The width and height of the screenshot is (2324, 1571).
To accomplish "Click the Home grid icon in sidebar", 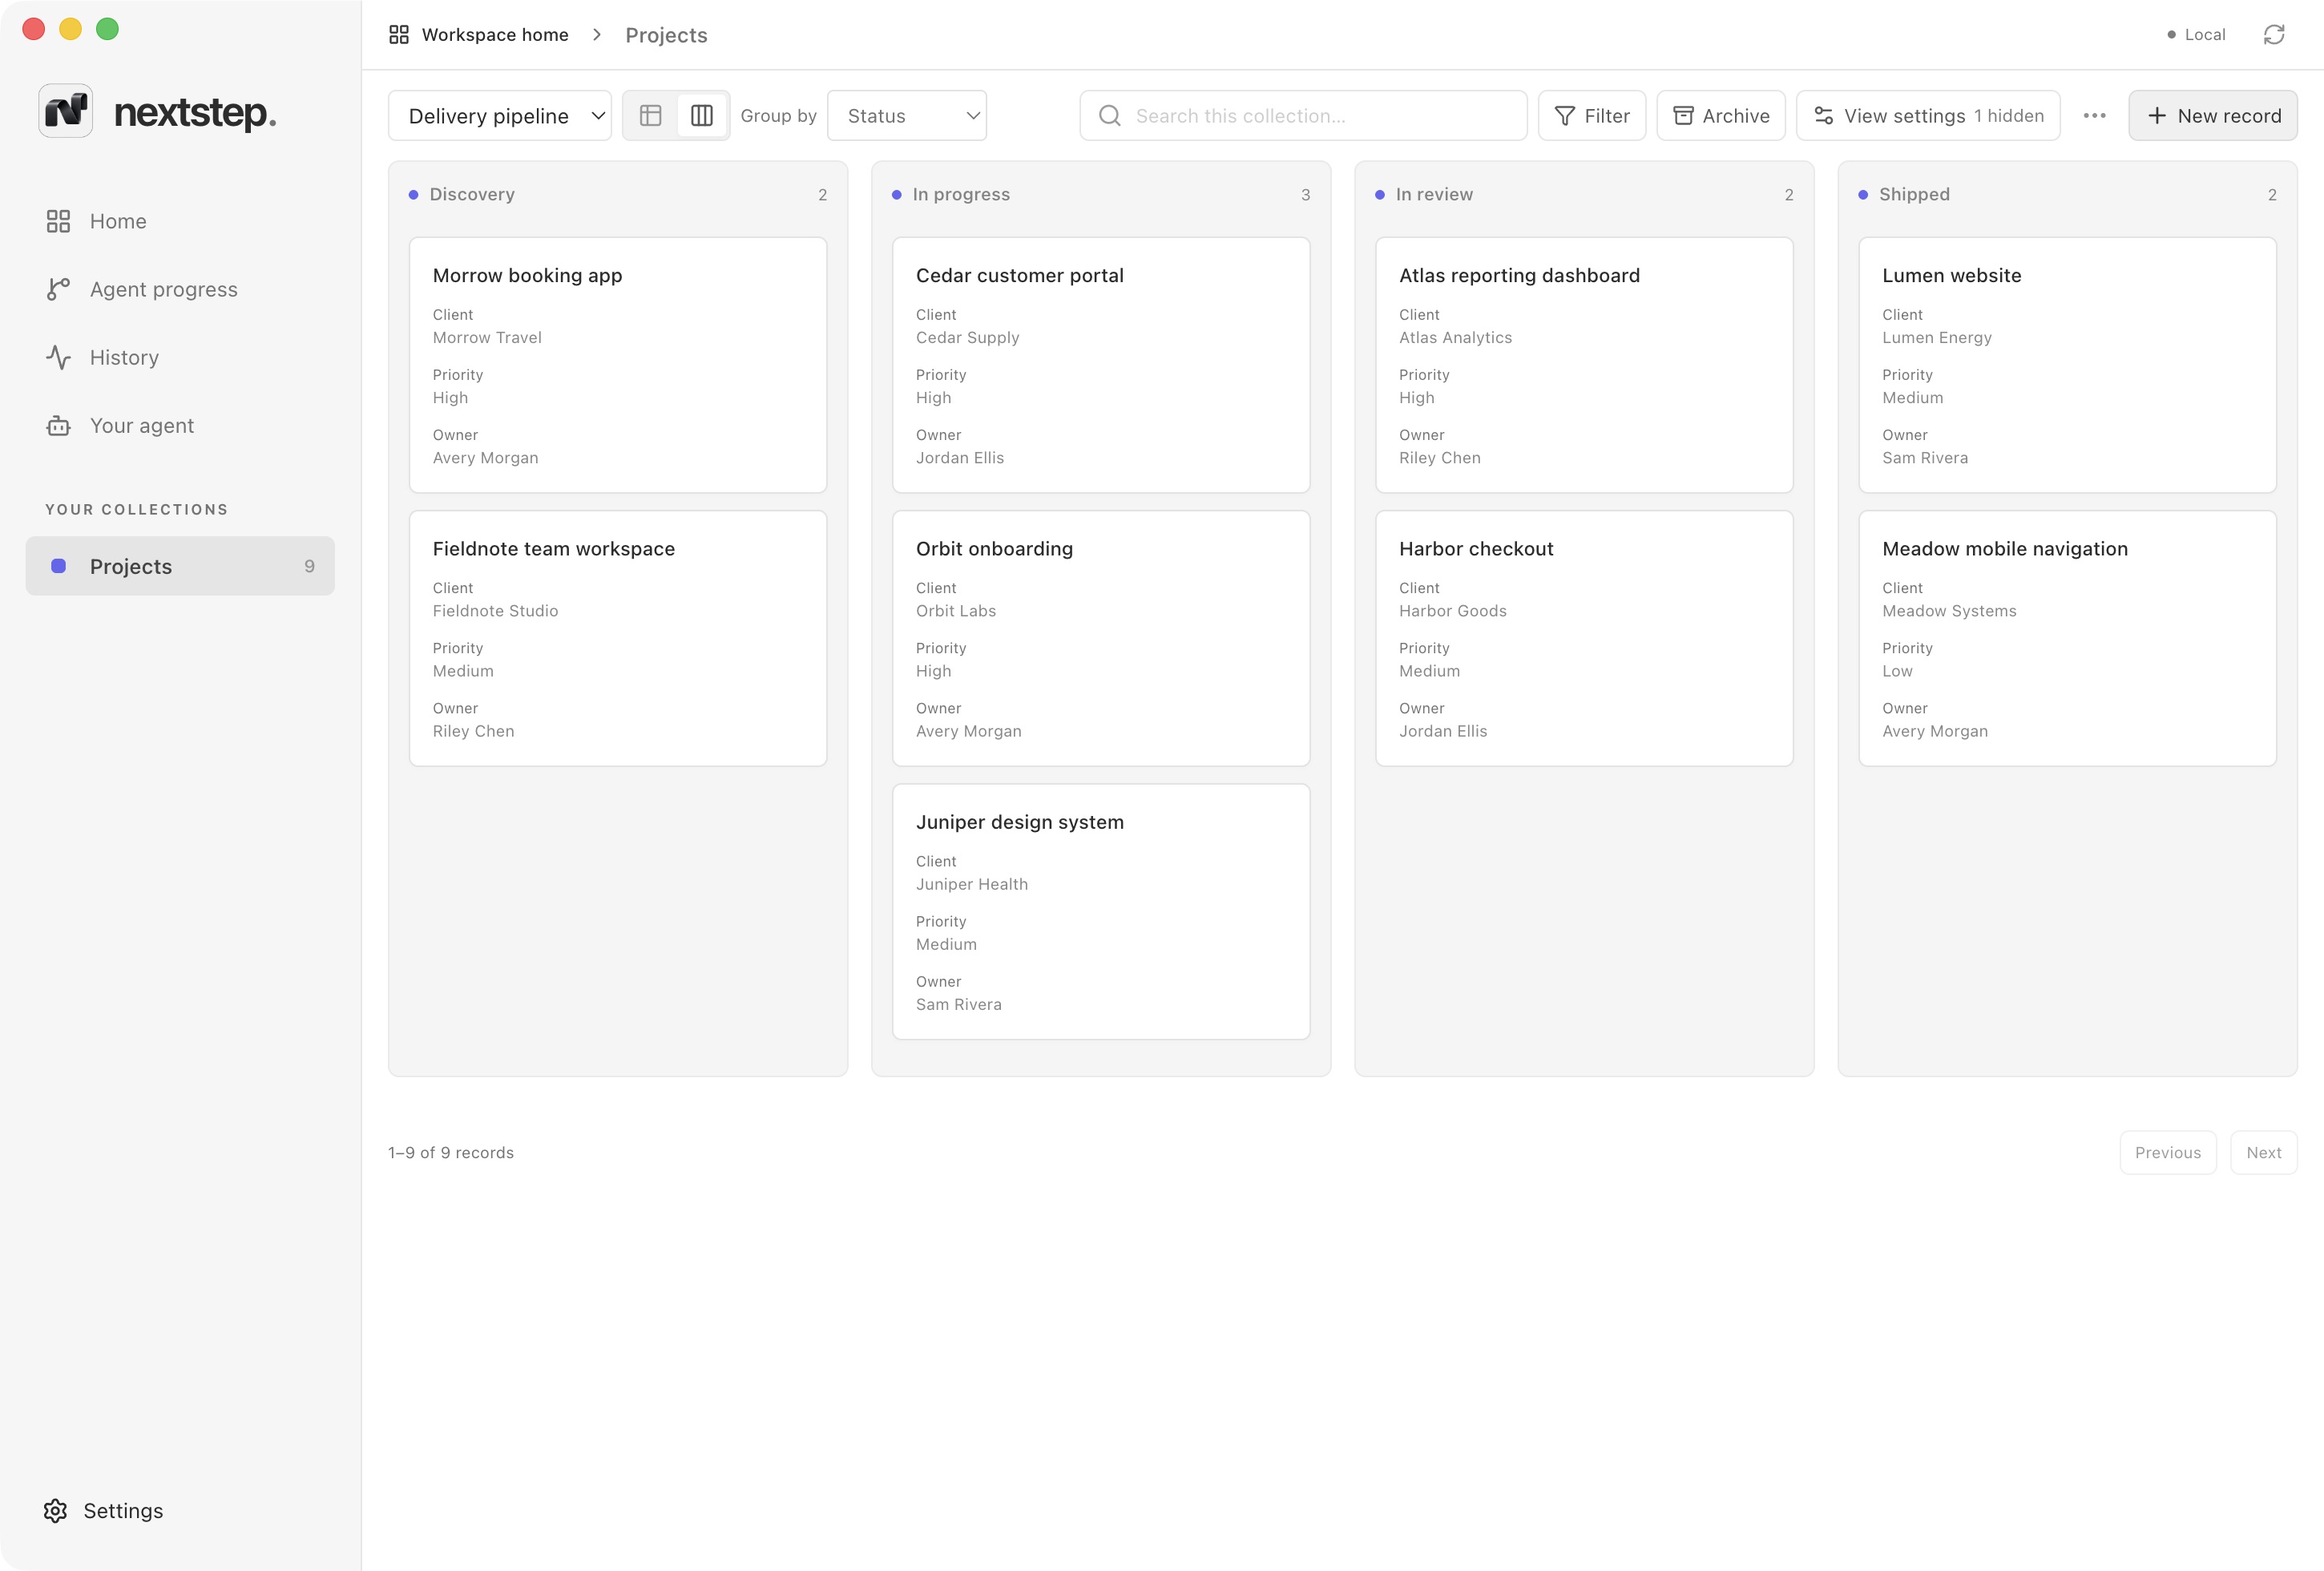I will [x=58, y=221].
